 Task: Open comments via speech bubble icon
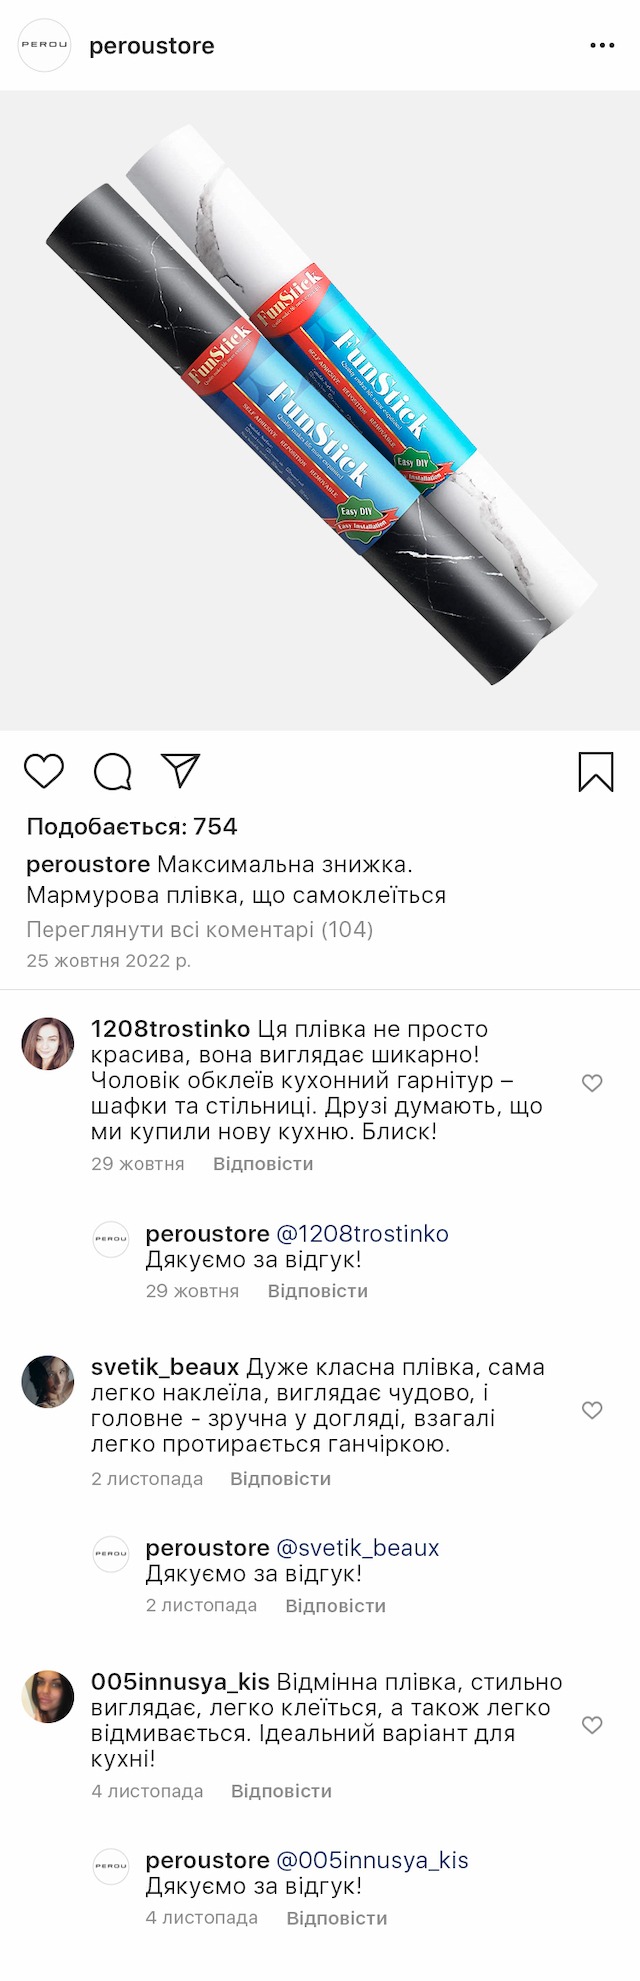click(112, 772)
